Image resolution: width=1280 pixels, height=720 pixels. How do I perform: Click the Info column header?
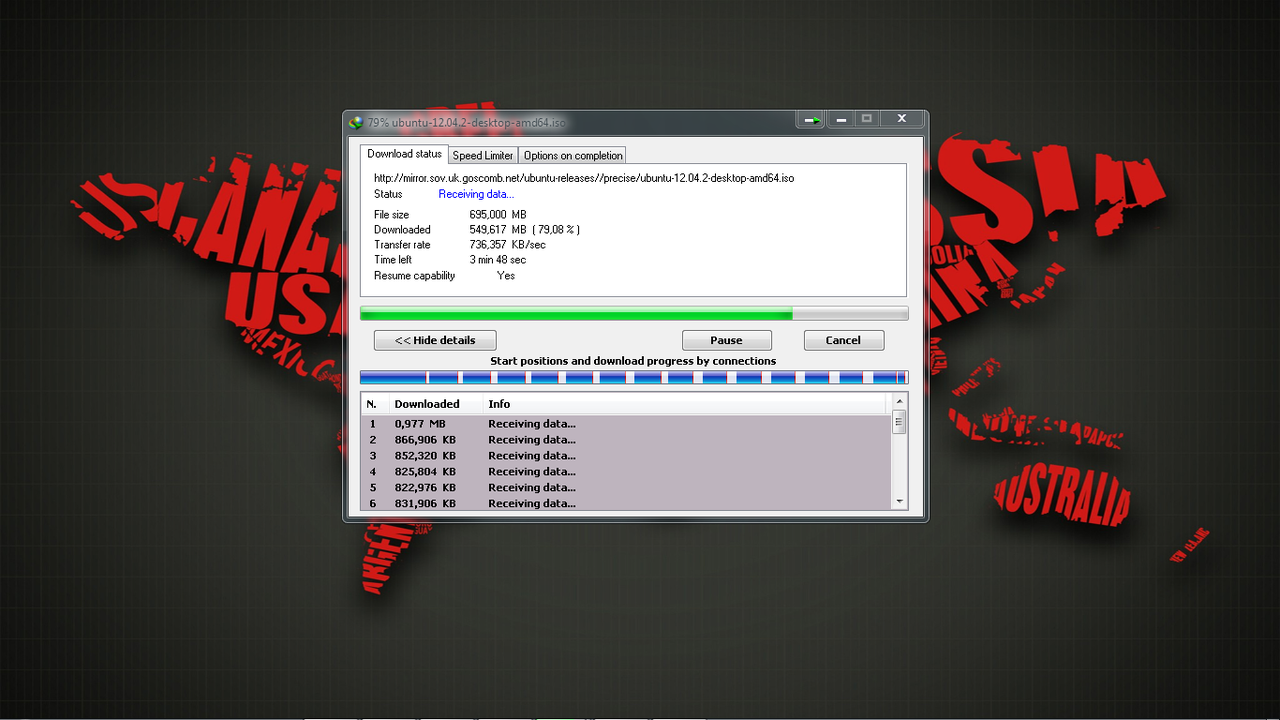tap(685, 404)
